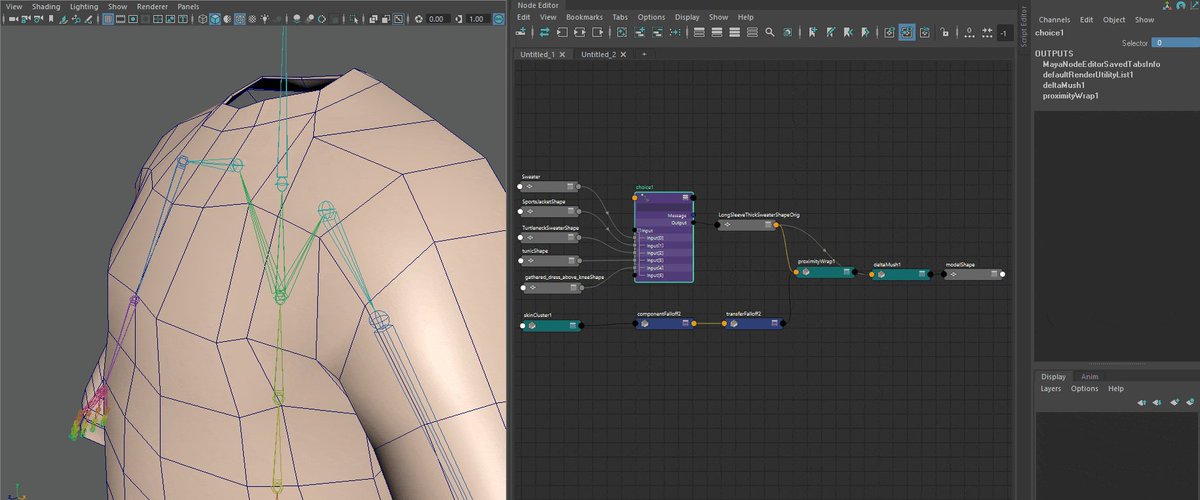Image resolution: width=1200 pixels, height=500 pixels.
Task: Toggle the highlighted sync selection icon
Action: pos(906,32)
